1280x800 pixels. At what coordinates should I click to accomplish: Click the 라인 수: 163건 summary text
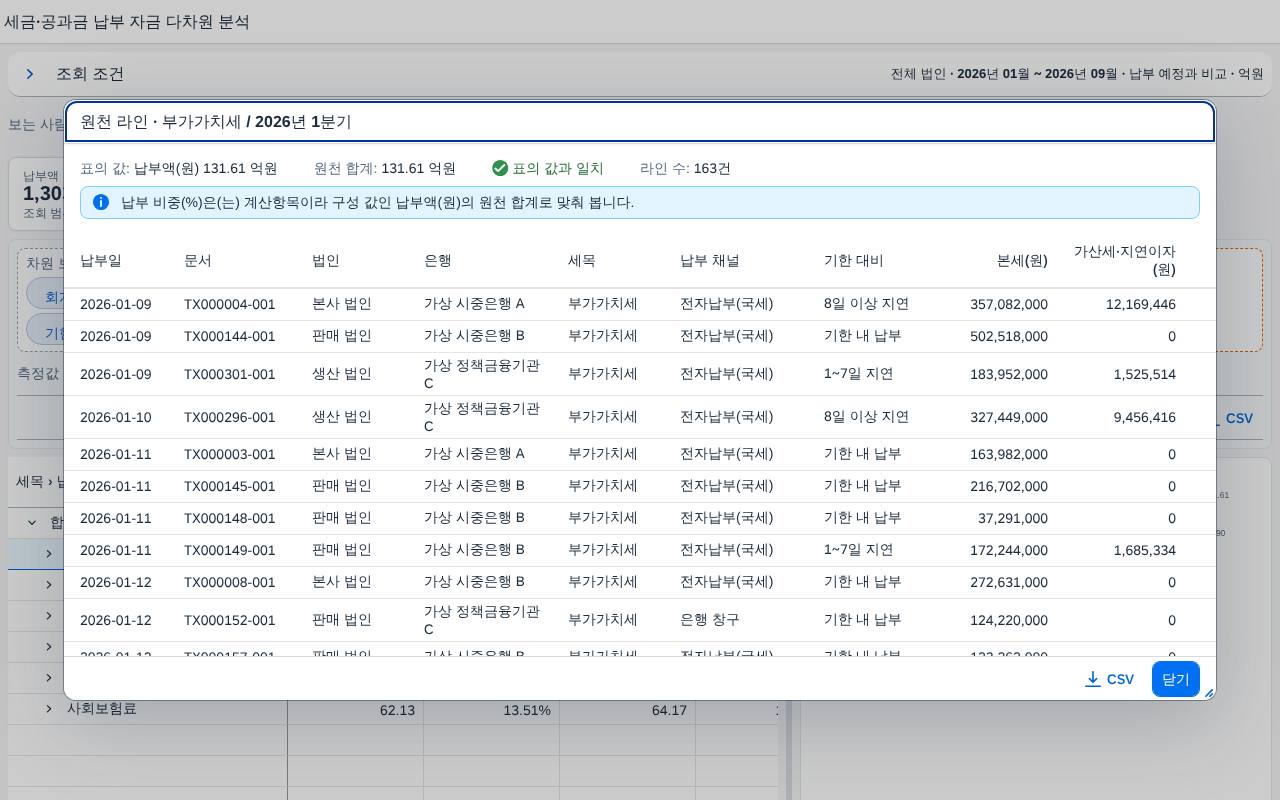tap(685, 168)
